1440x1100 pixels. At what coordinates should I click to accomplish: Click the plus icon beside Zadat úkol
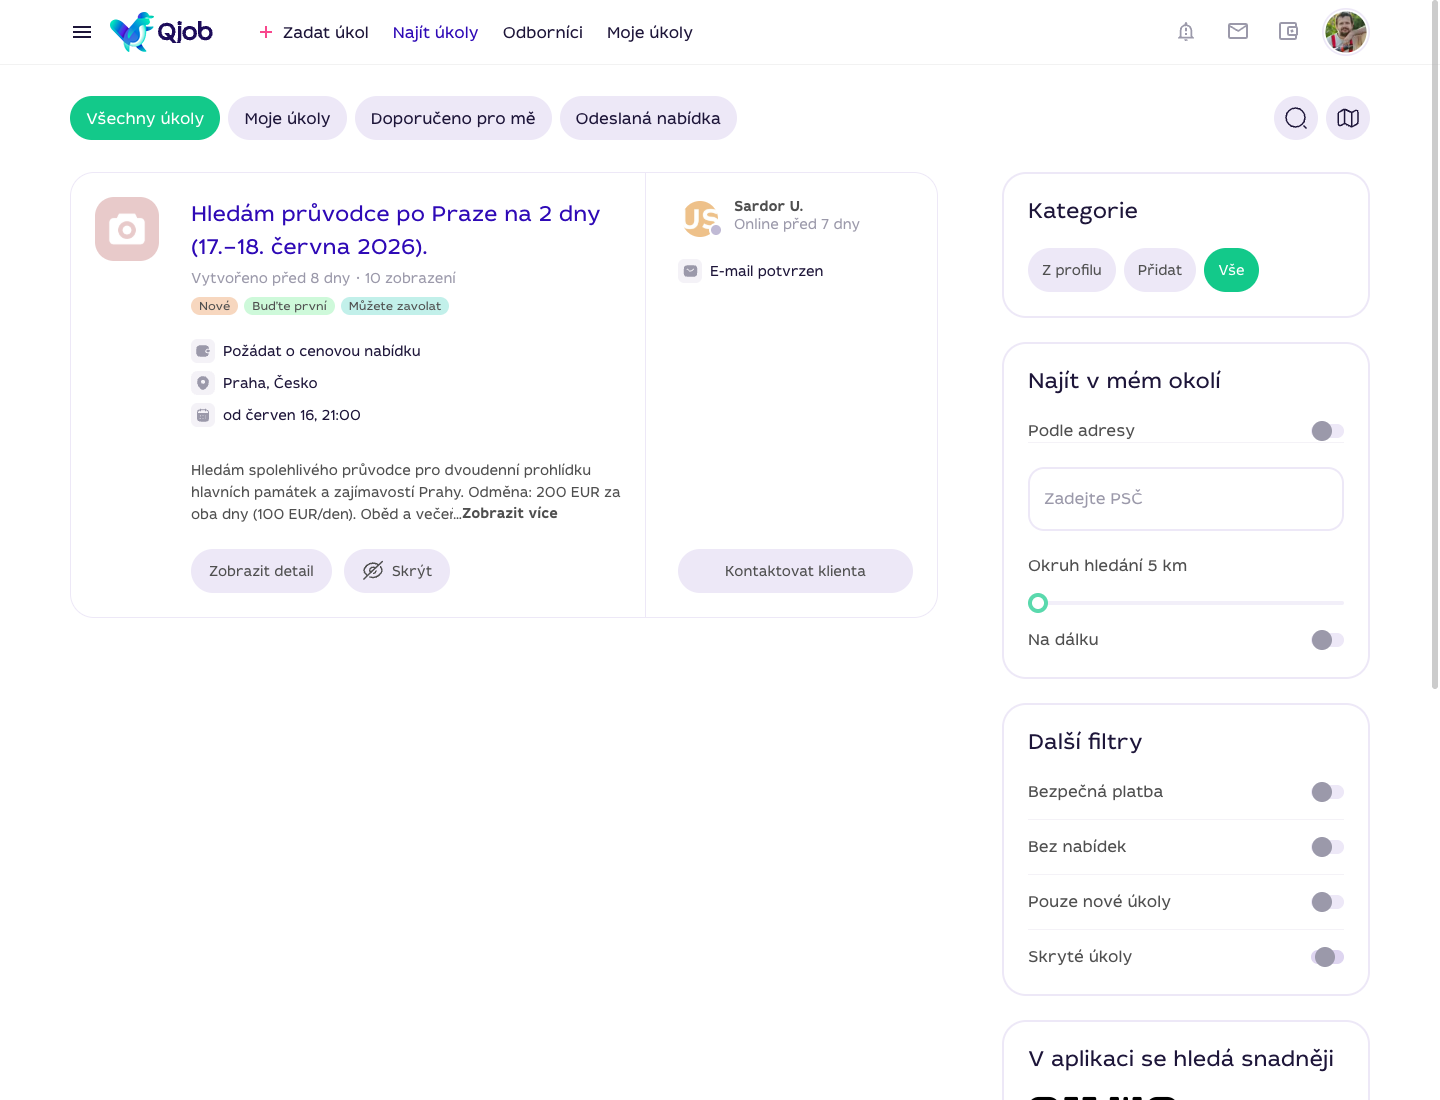pyautogui.click(x=266, y=32)
